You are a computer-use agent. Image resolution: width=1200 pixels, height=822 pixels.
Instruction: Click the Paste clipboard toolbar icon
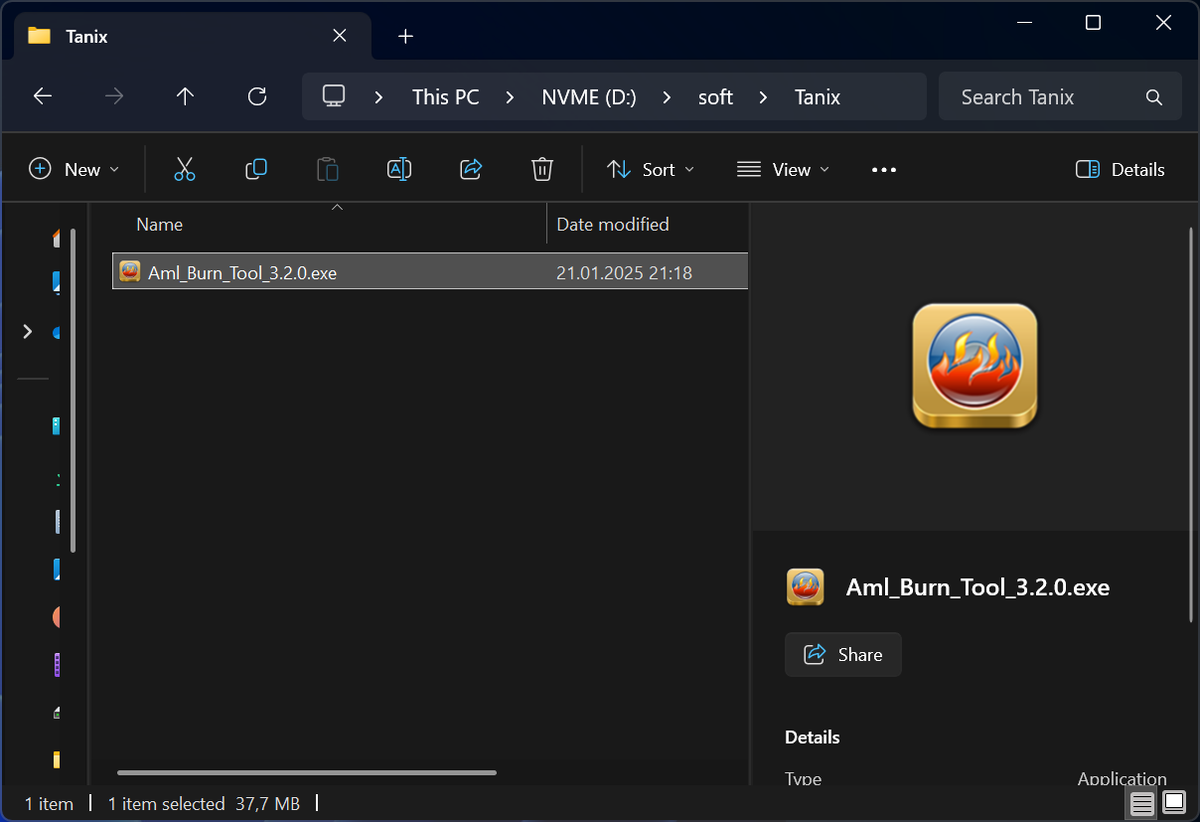[327, 169]
